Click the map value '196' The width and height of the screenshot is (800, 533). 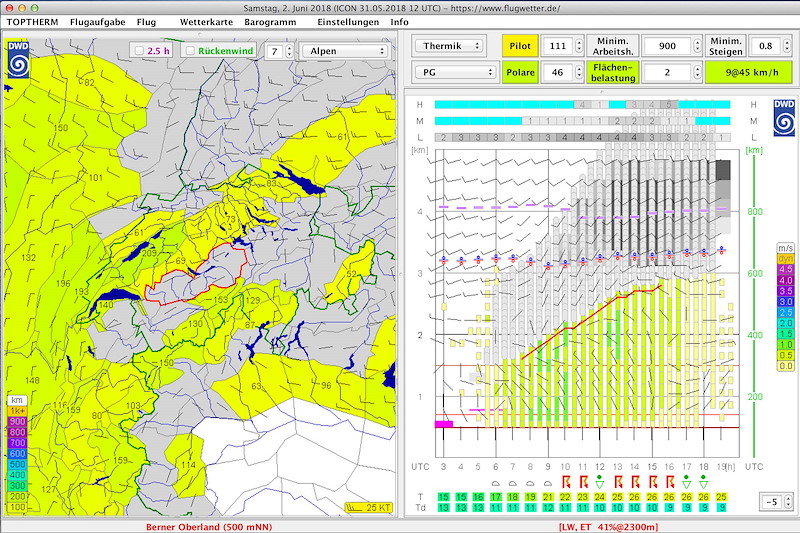(63, 283)
